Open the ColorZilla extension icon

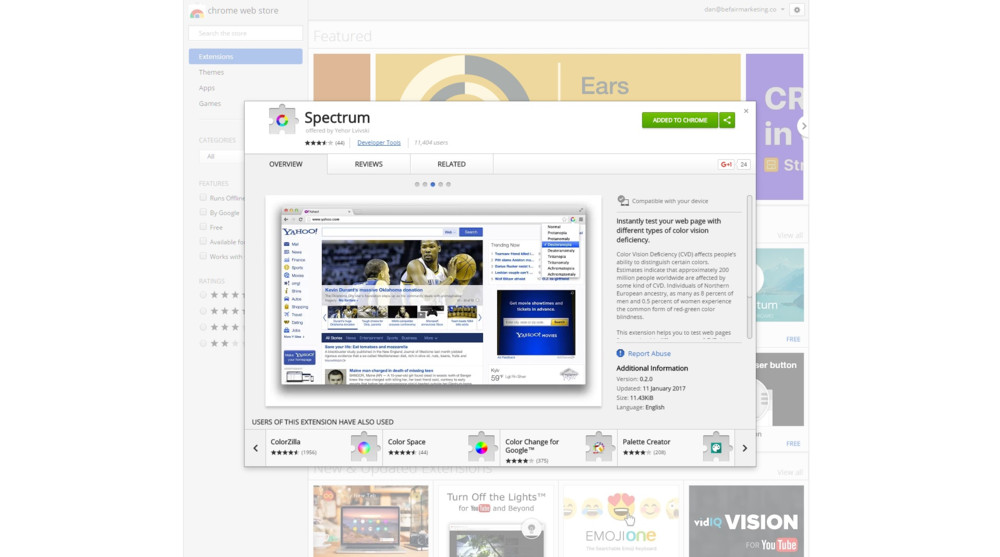tap(364, 447)
